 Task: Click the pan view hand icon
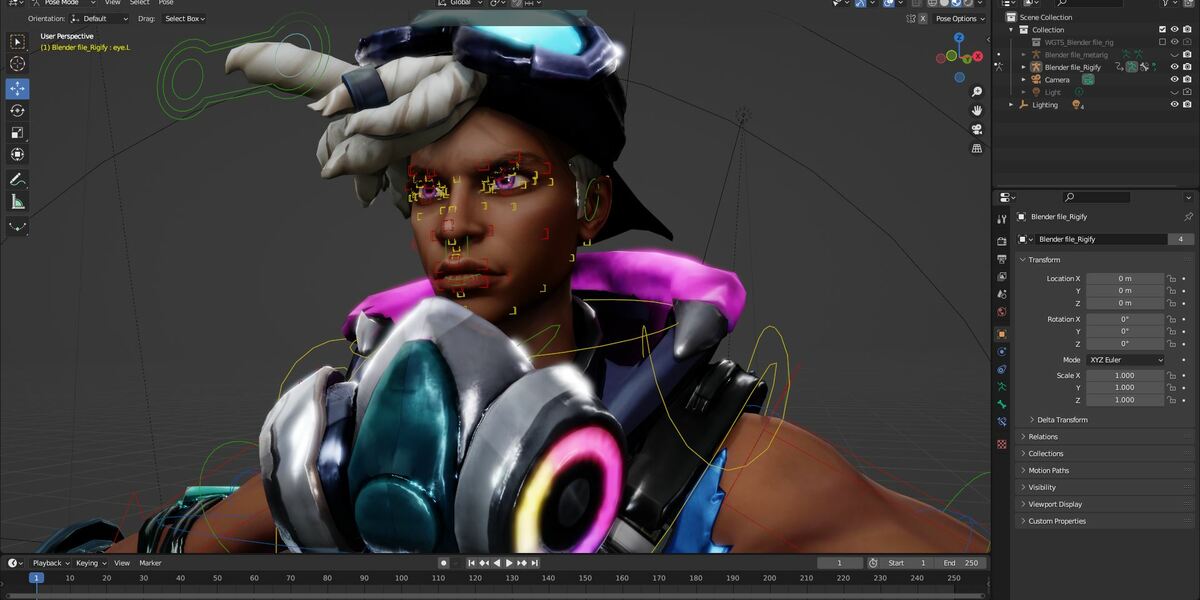(x=976, y=109)
